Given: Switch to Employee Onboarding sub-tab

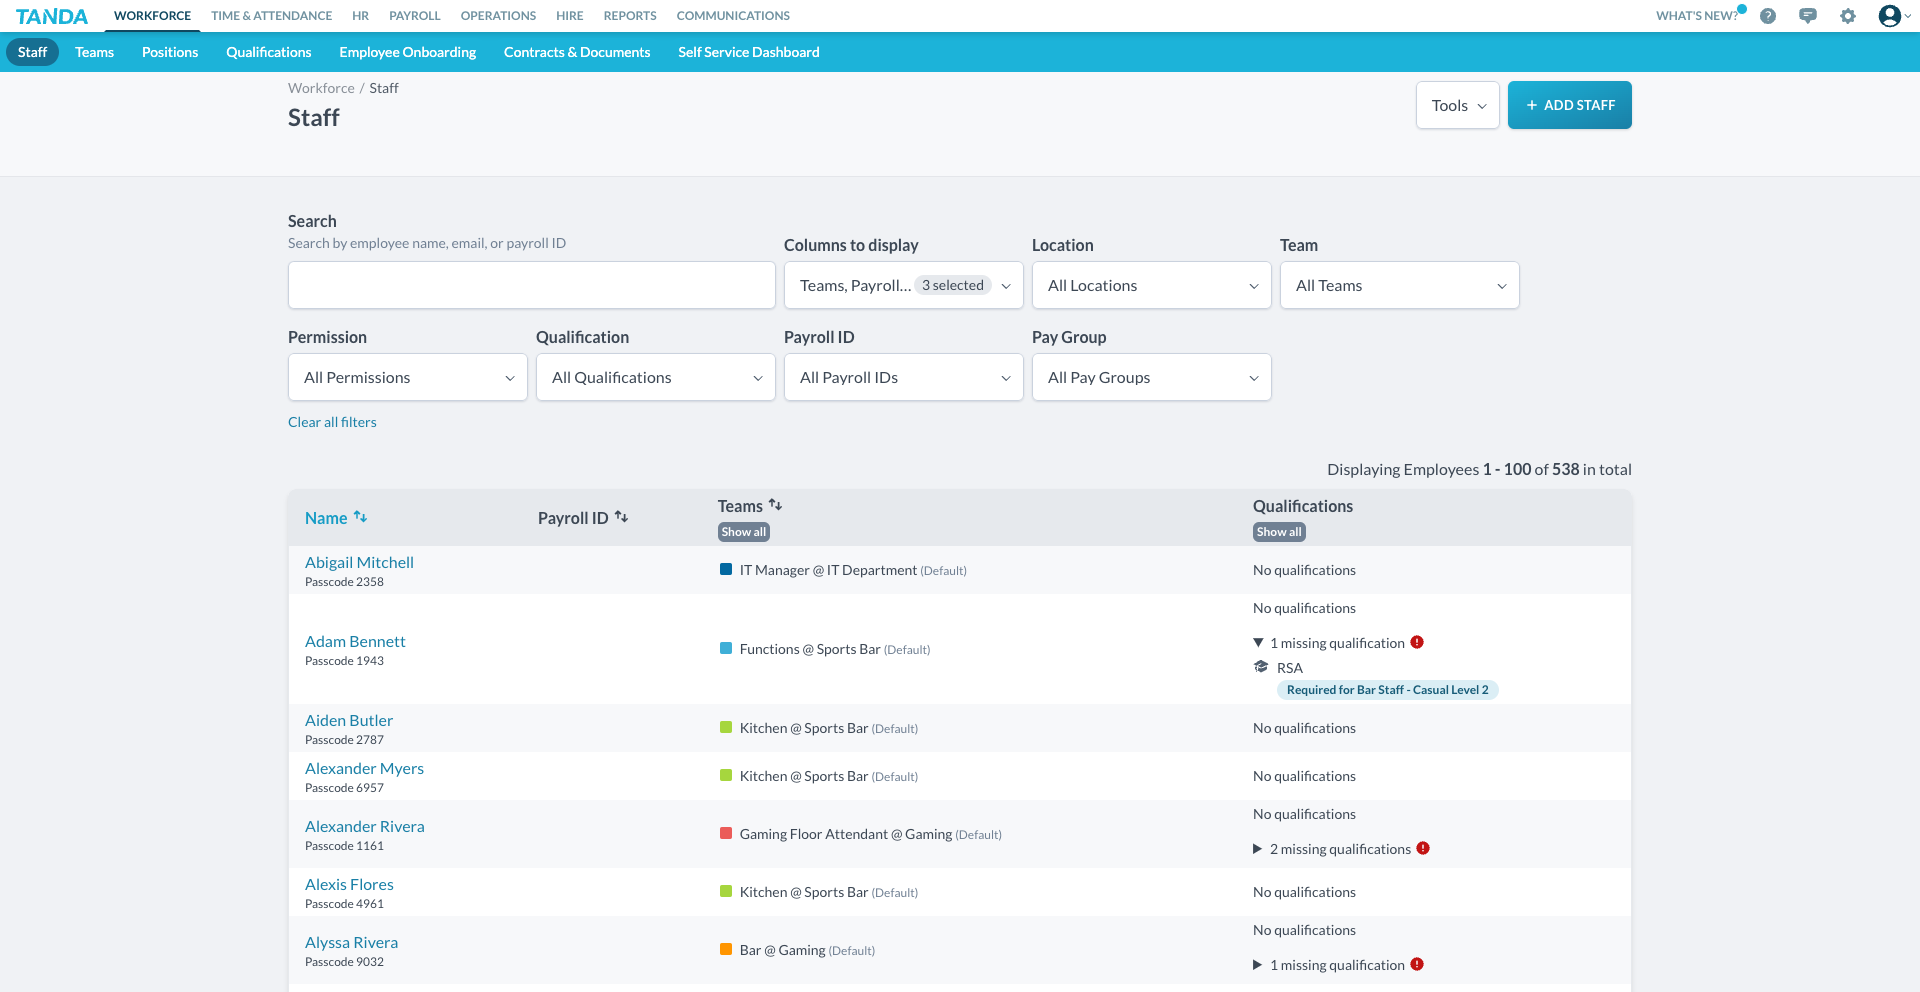Looking at the screenshot, I should click(407, 52).
